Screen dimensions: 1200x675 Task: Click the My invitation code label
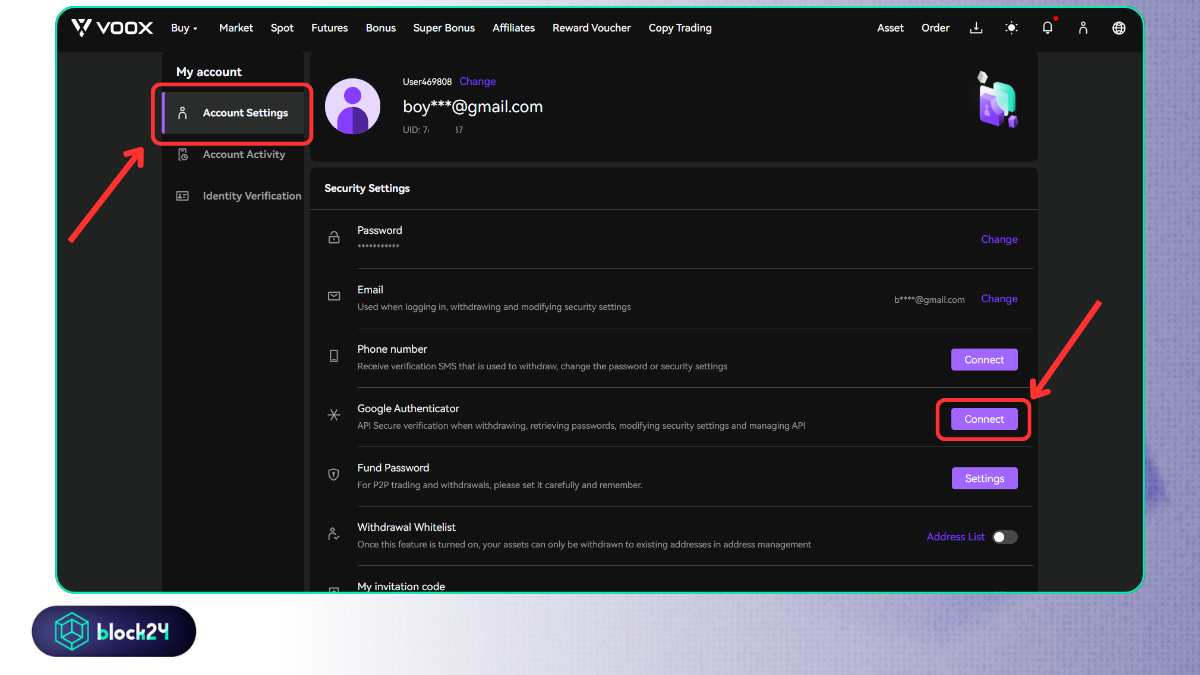tap(401, 587)
